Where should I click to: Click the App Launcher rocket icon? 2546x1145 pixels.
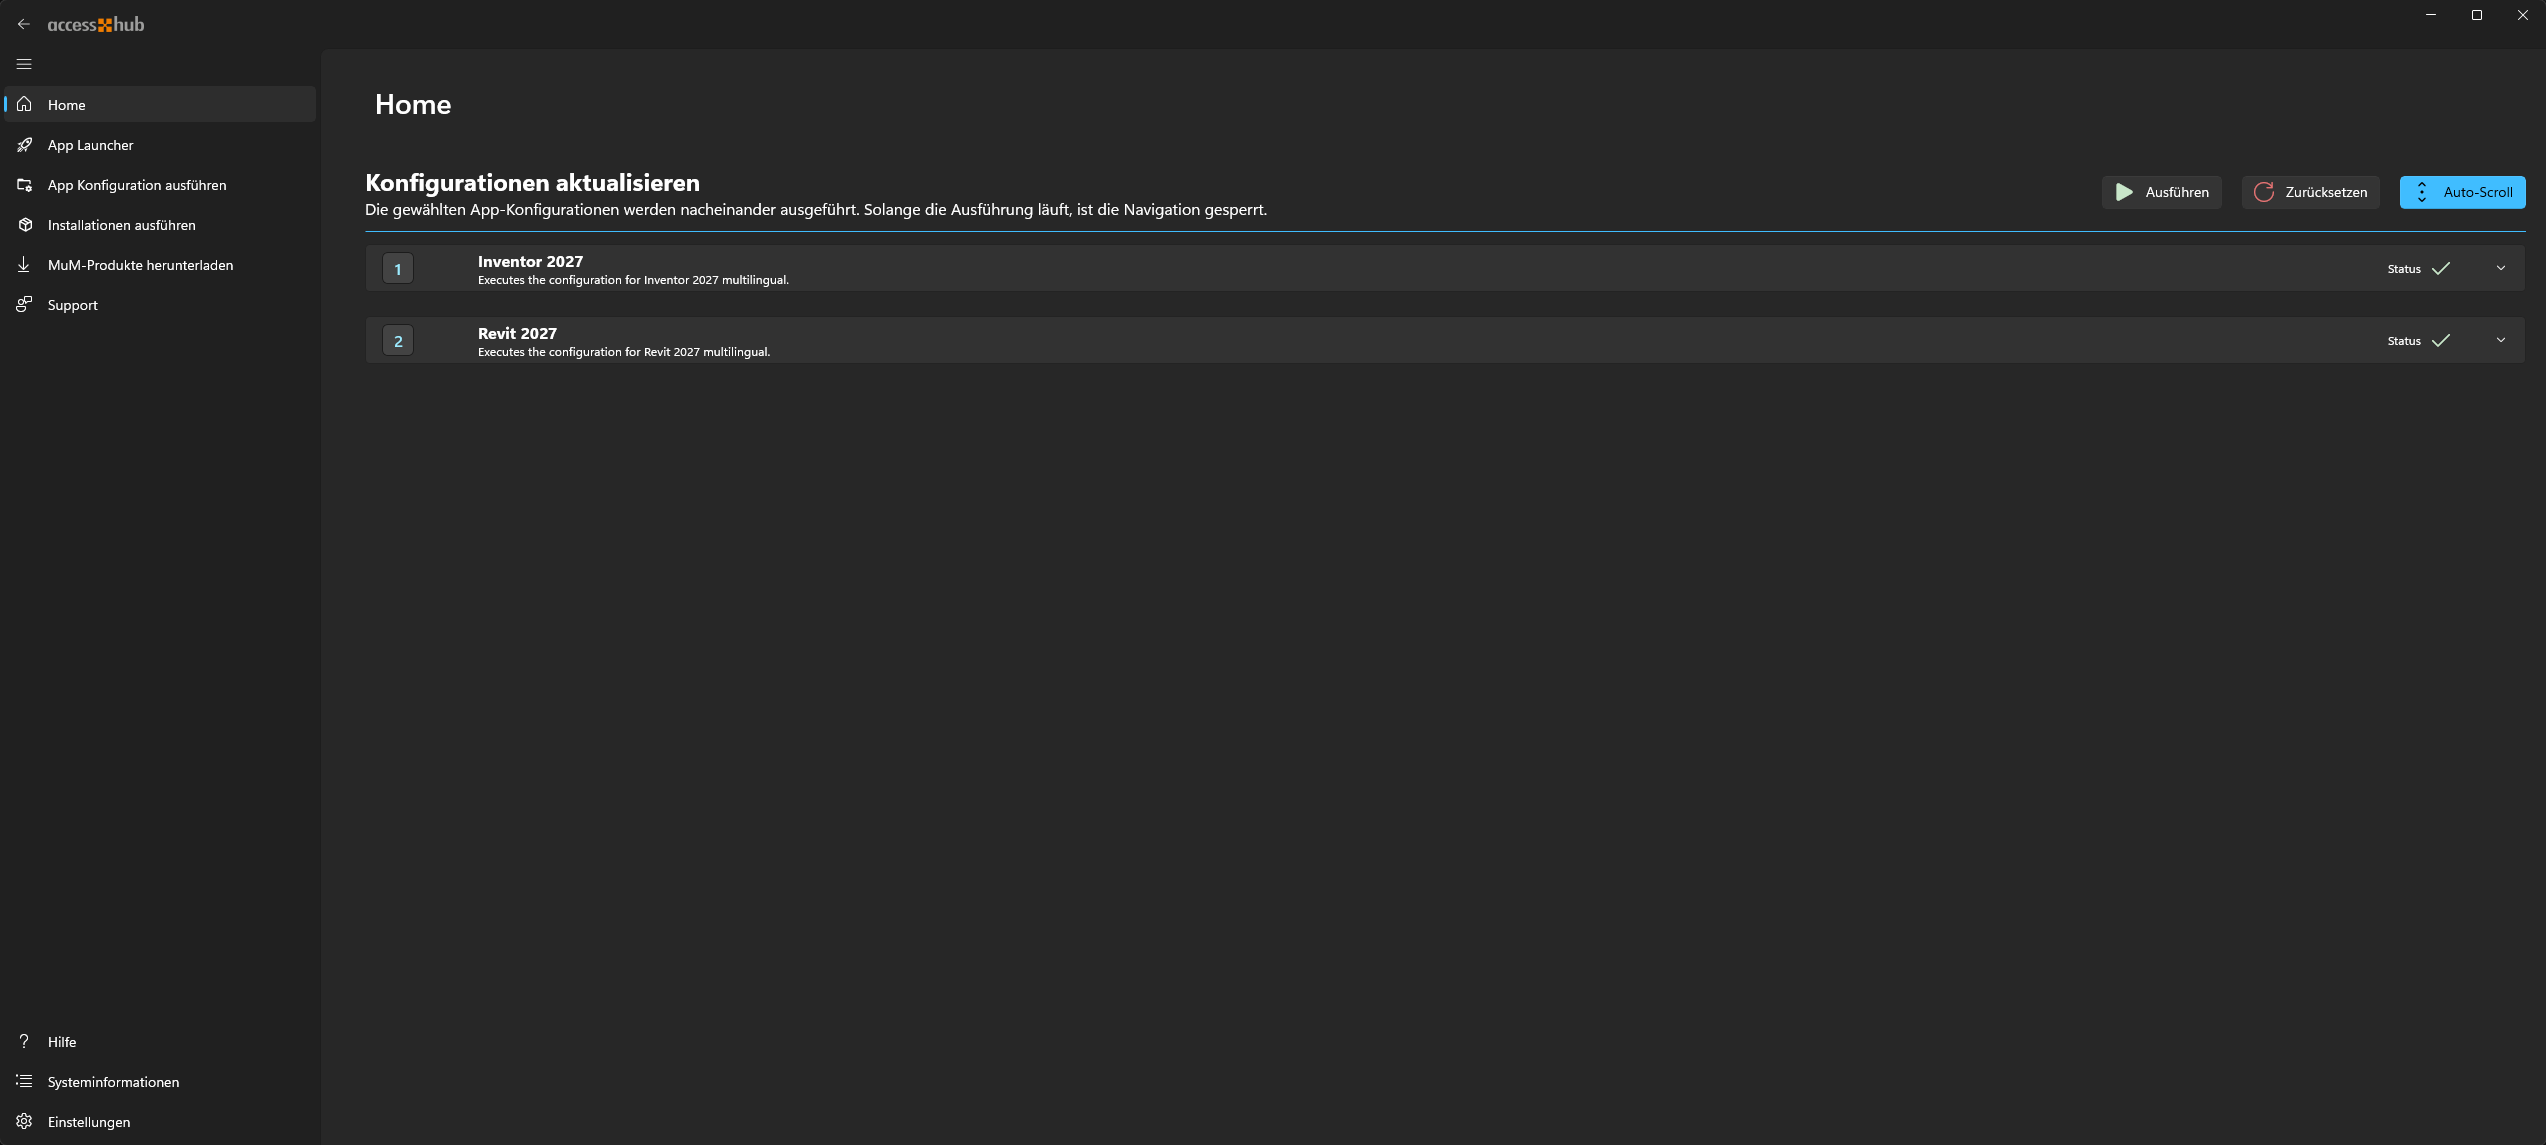[24, 145]
